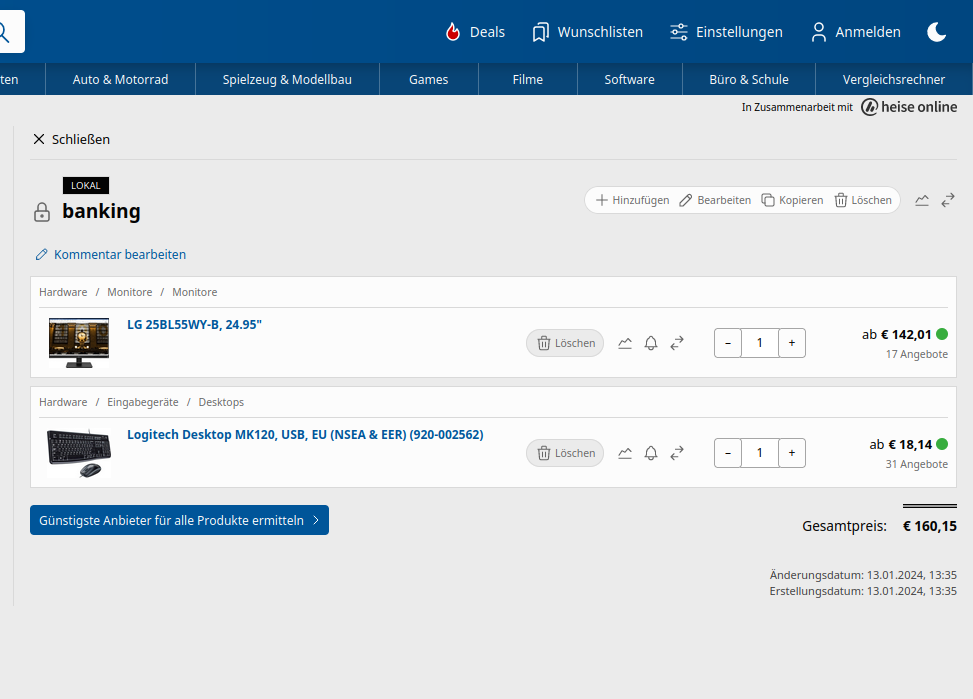Image resolution: width=973 pixels, height=699 pixels.
Task: Open Wunschlisten bookmark link
Action: pos(588,32)
